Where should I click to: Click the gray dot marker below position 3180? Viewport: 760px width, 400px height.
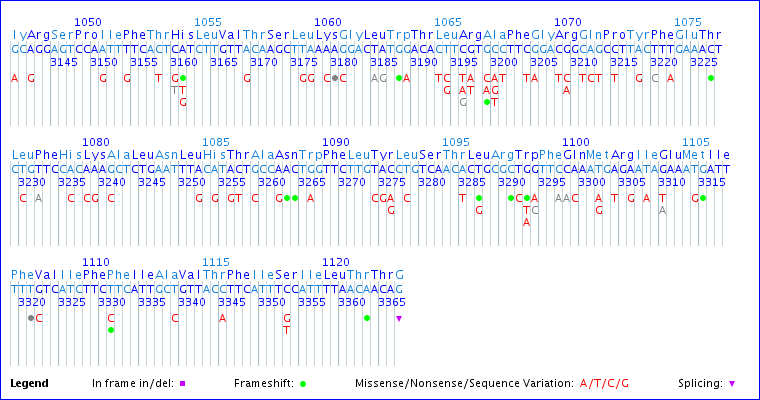click(335, 78)
